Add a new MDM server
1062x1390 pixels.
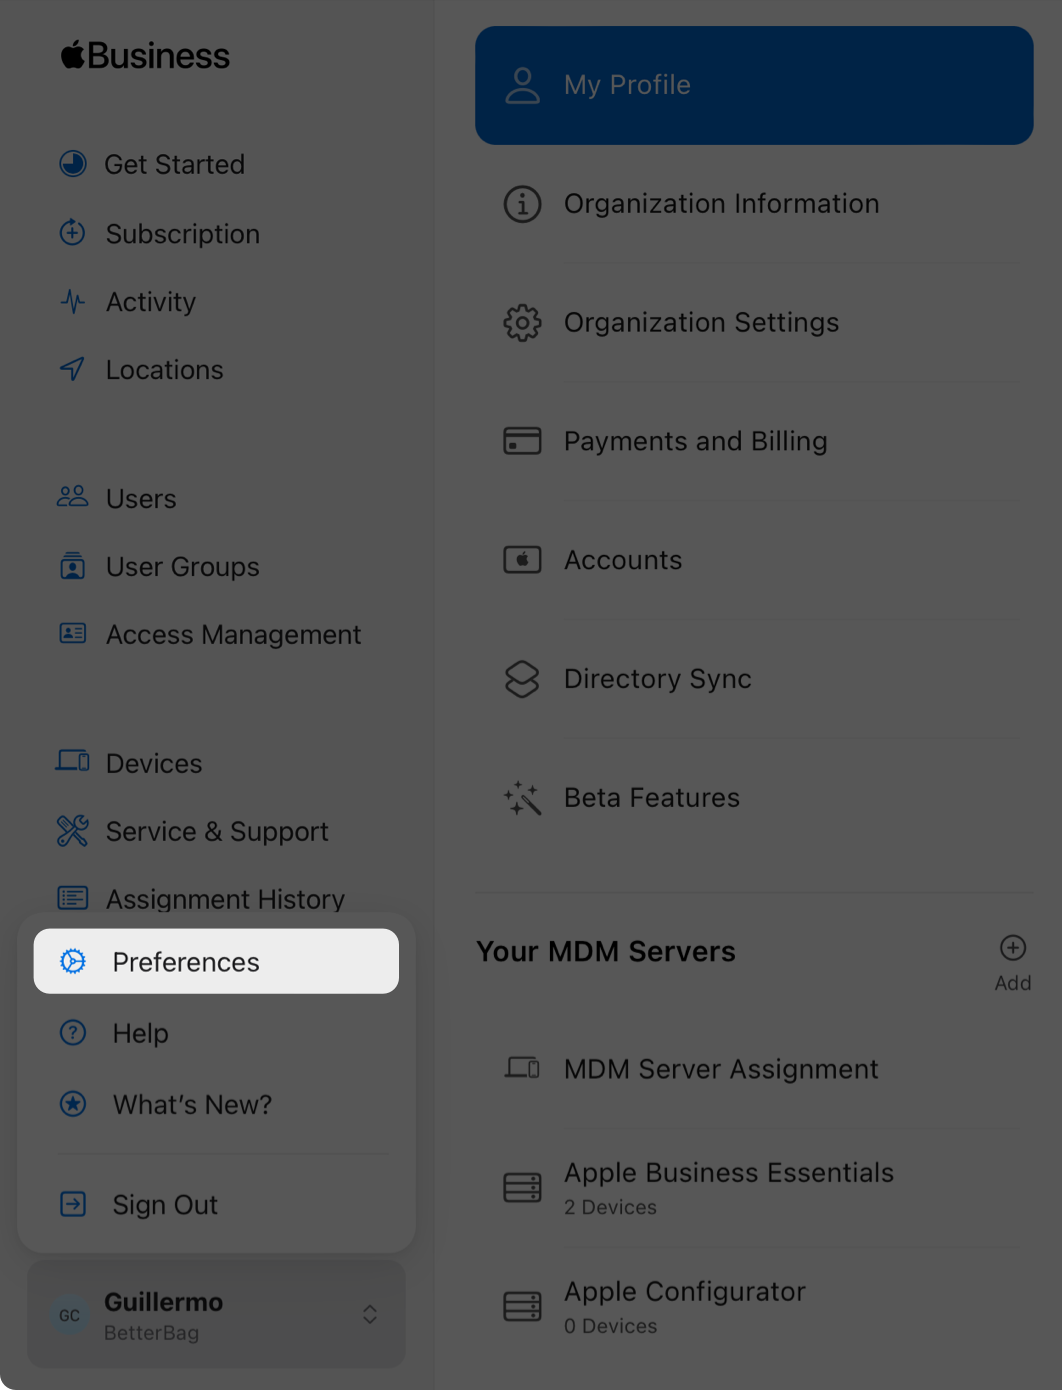coord(1012,961)
